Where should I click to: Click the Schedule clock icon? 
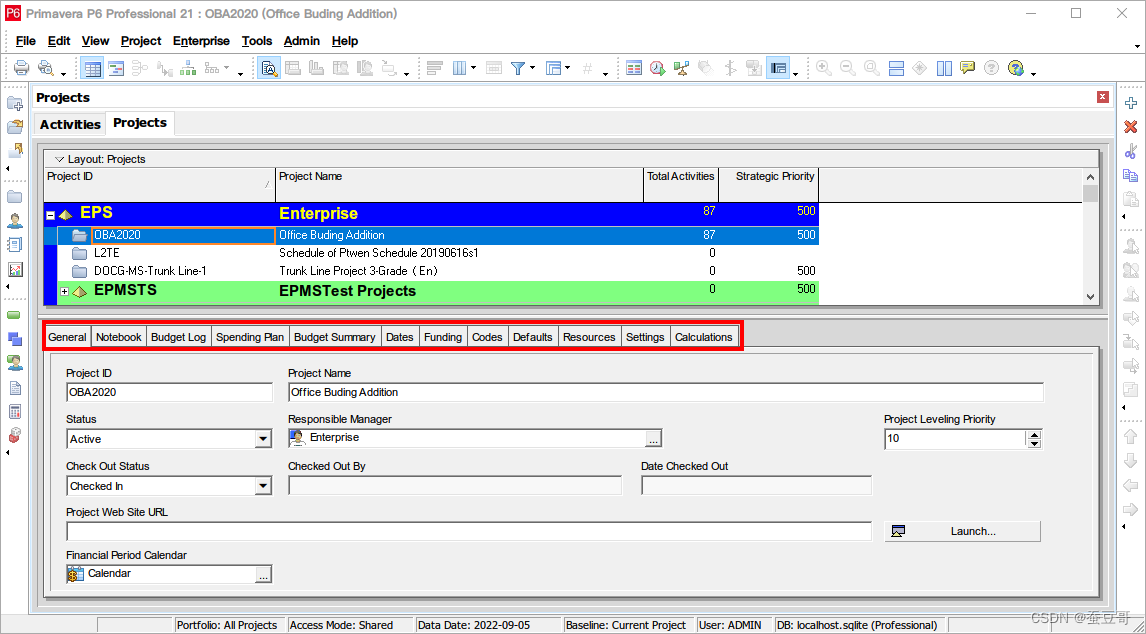coord(658,69)
